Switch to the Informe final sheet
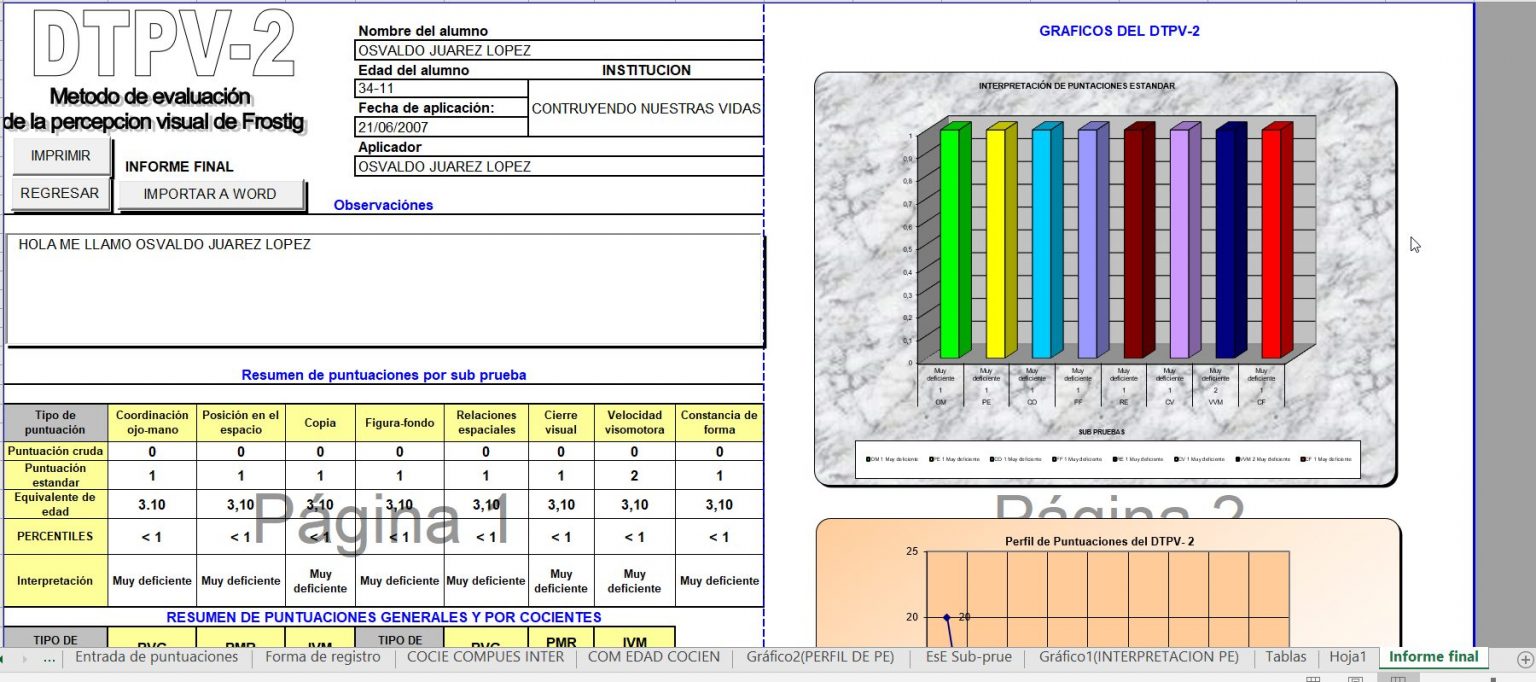This screenshot has height=682, width=1536. pyautogui.click(x=1432, y=657)
